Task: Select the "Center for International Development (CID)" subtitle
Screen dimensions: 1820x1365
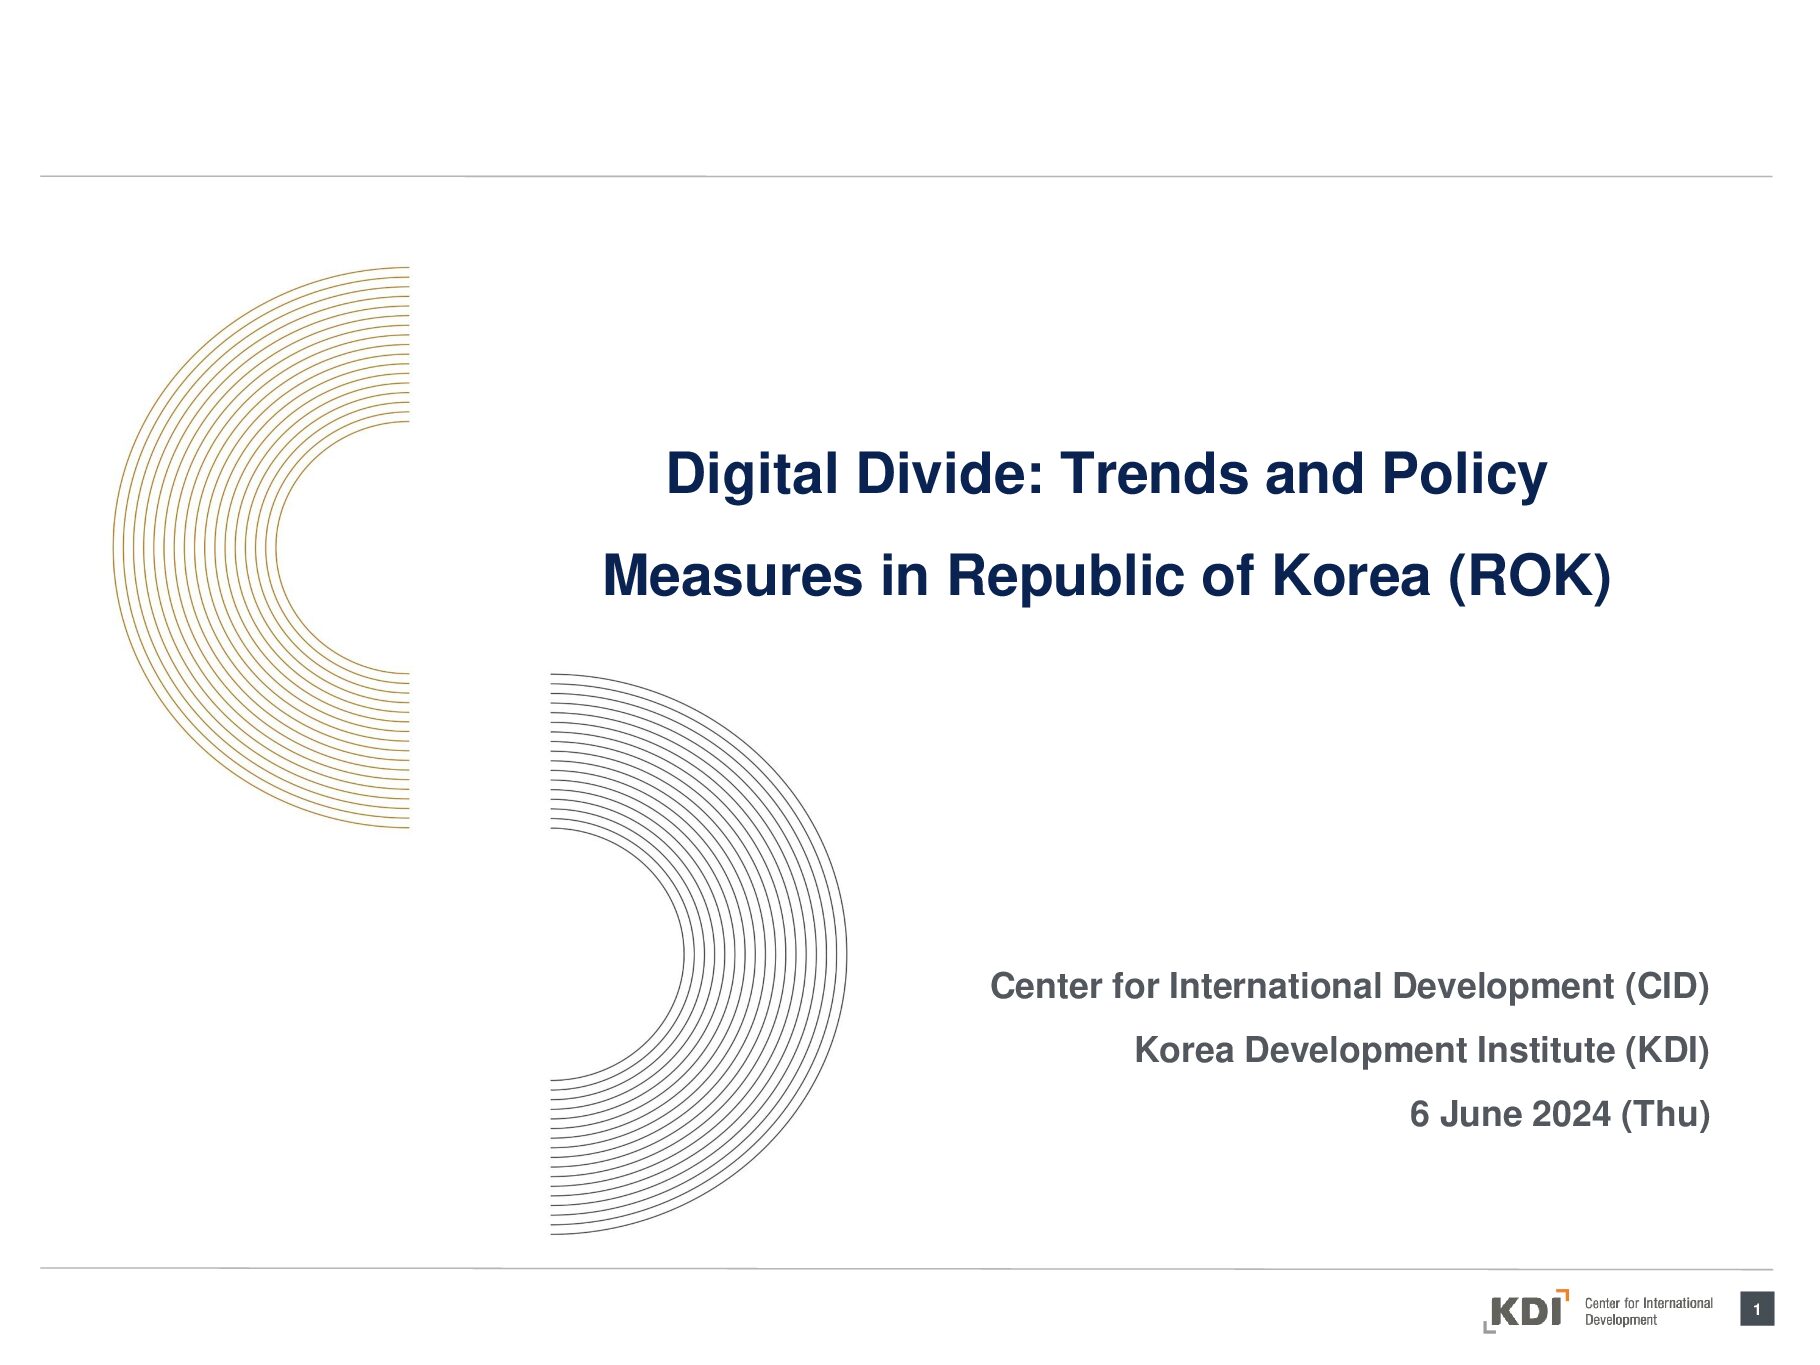Action: point(1349,986)
